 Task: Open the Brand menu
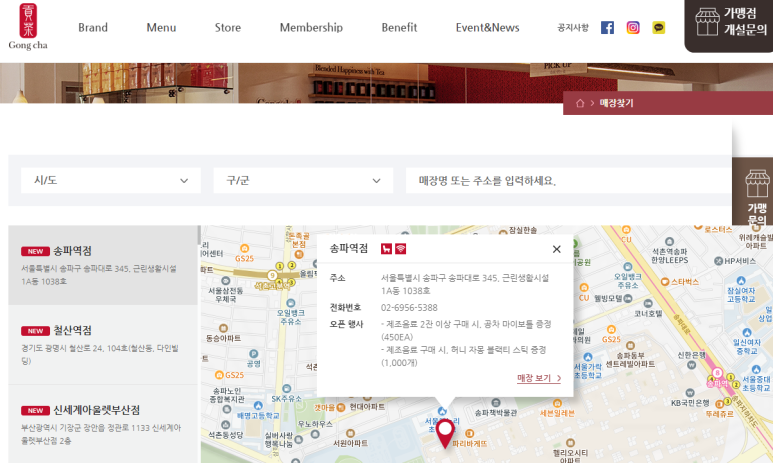coord(93,28)
